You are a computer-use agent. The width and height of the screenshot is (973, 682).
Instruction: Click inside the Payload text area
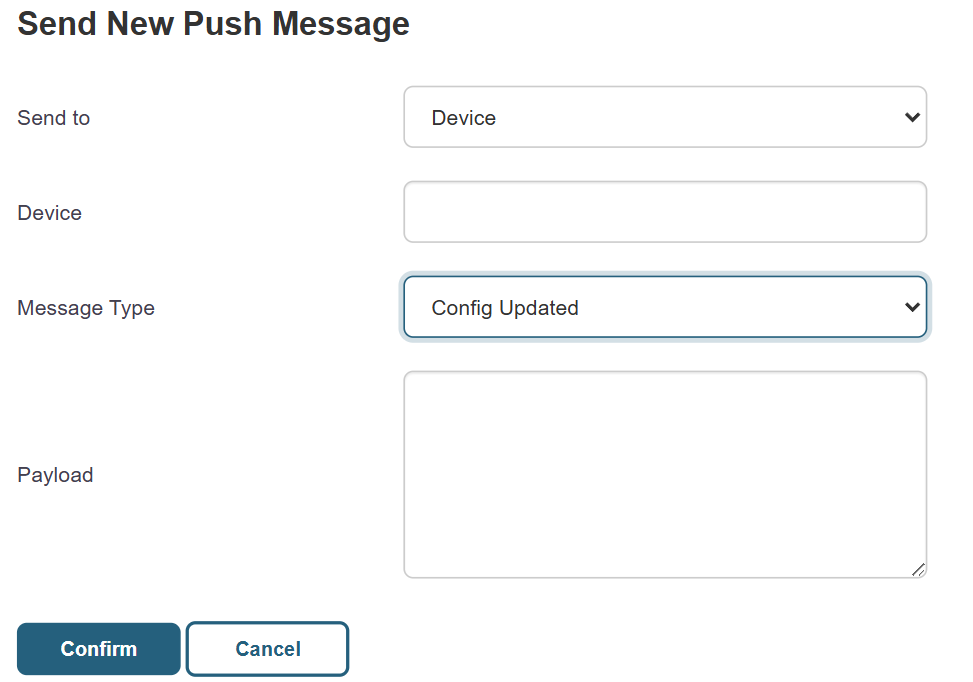click(665, 475)
